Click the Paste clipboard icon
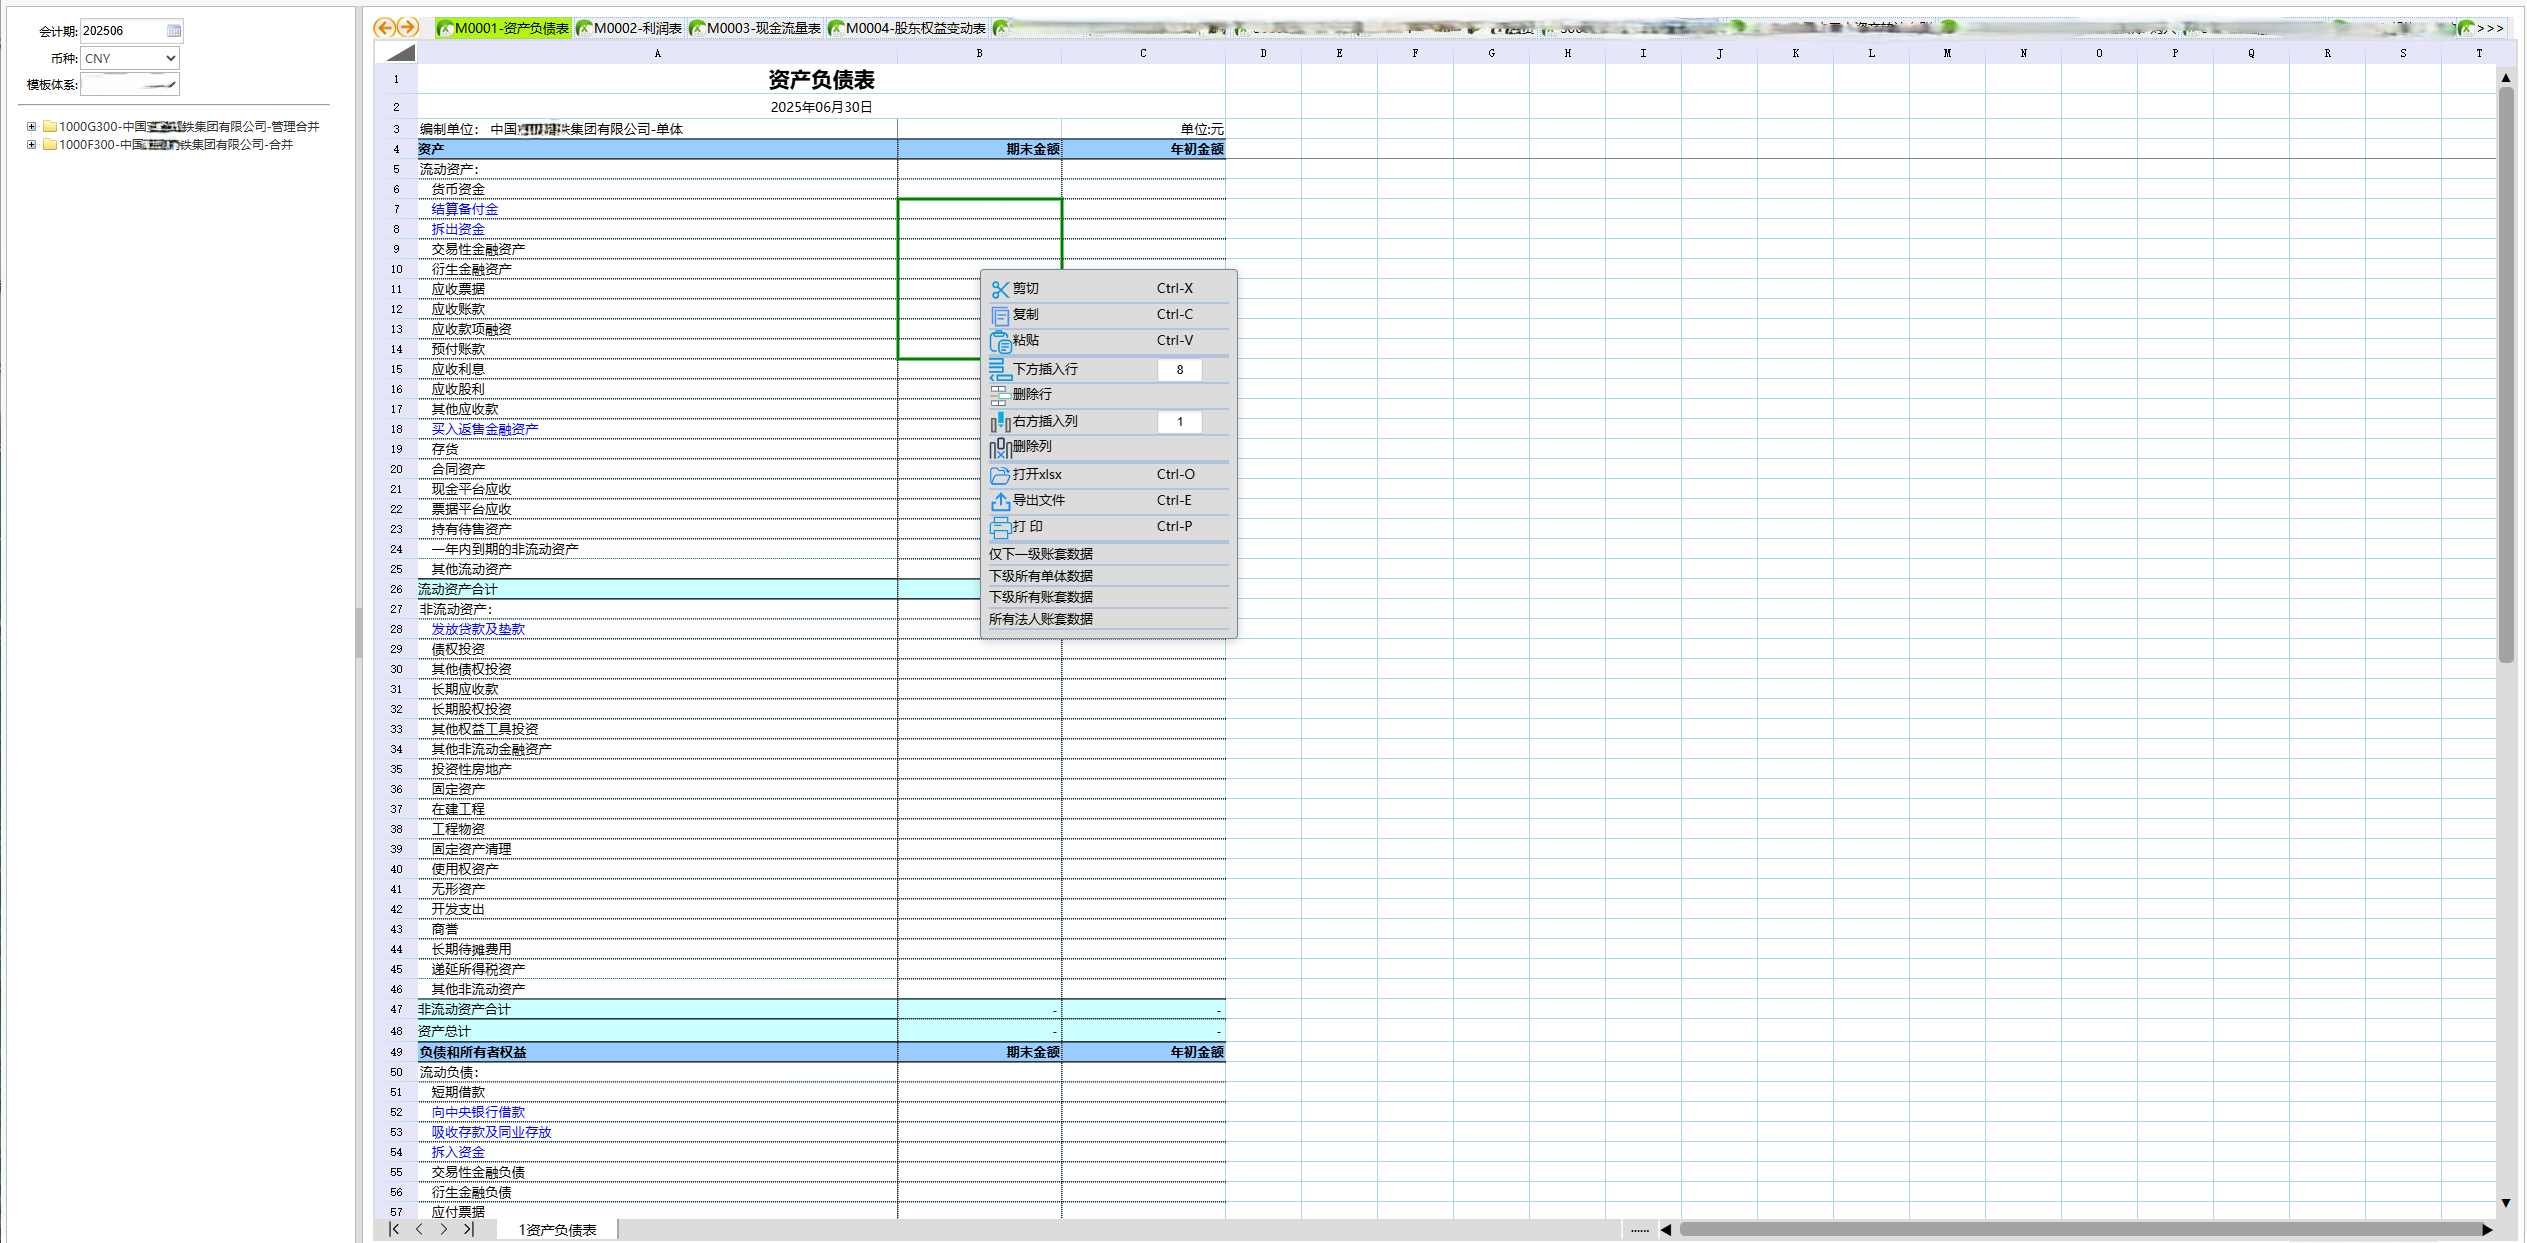 [x=1000, y=341]
